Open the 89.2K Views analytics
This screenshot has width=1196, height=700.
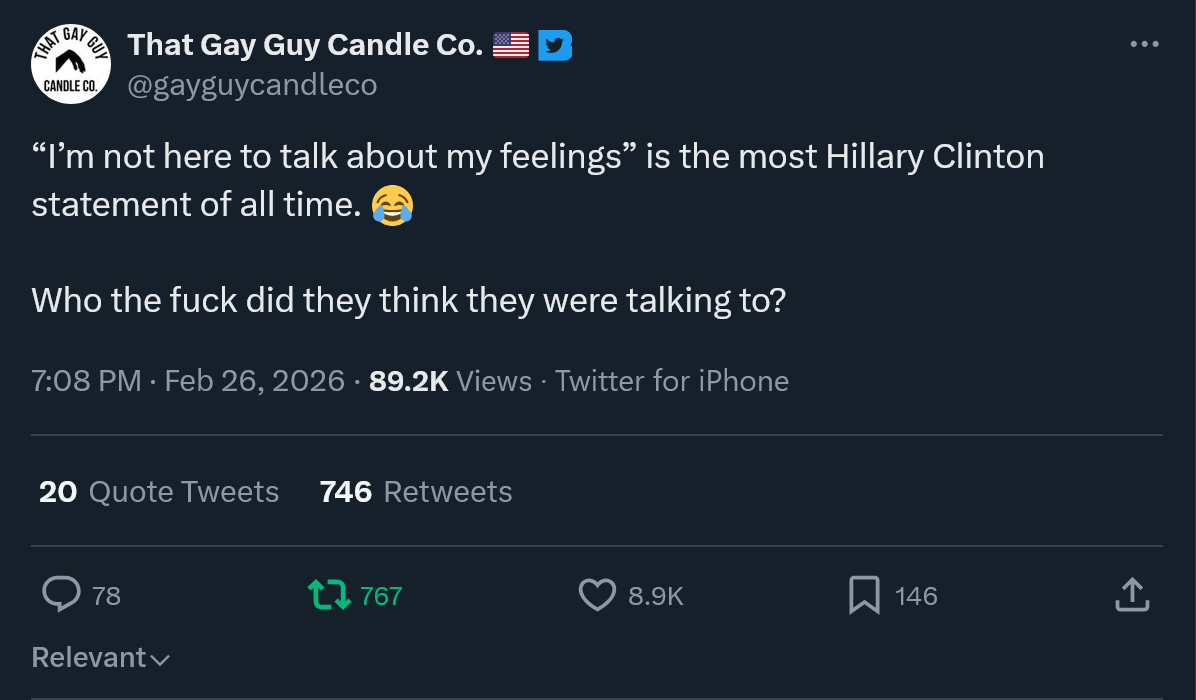[450, 381]
